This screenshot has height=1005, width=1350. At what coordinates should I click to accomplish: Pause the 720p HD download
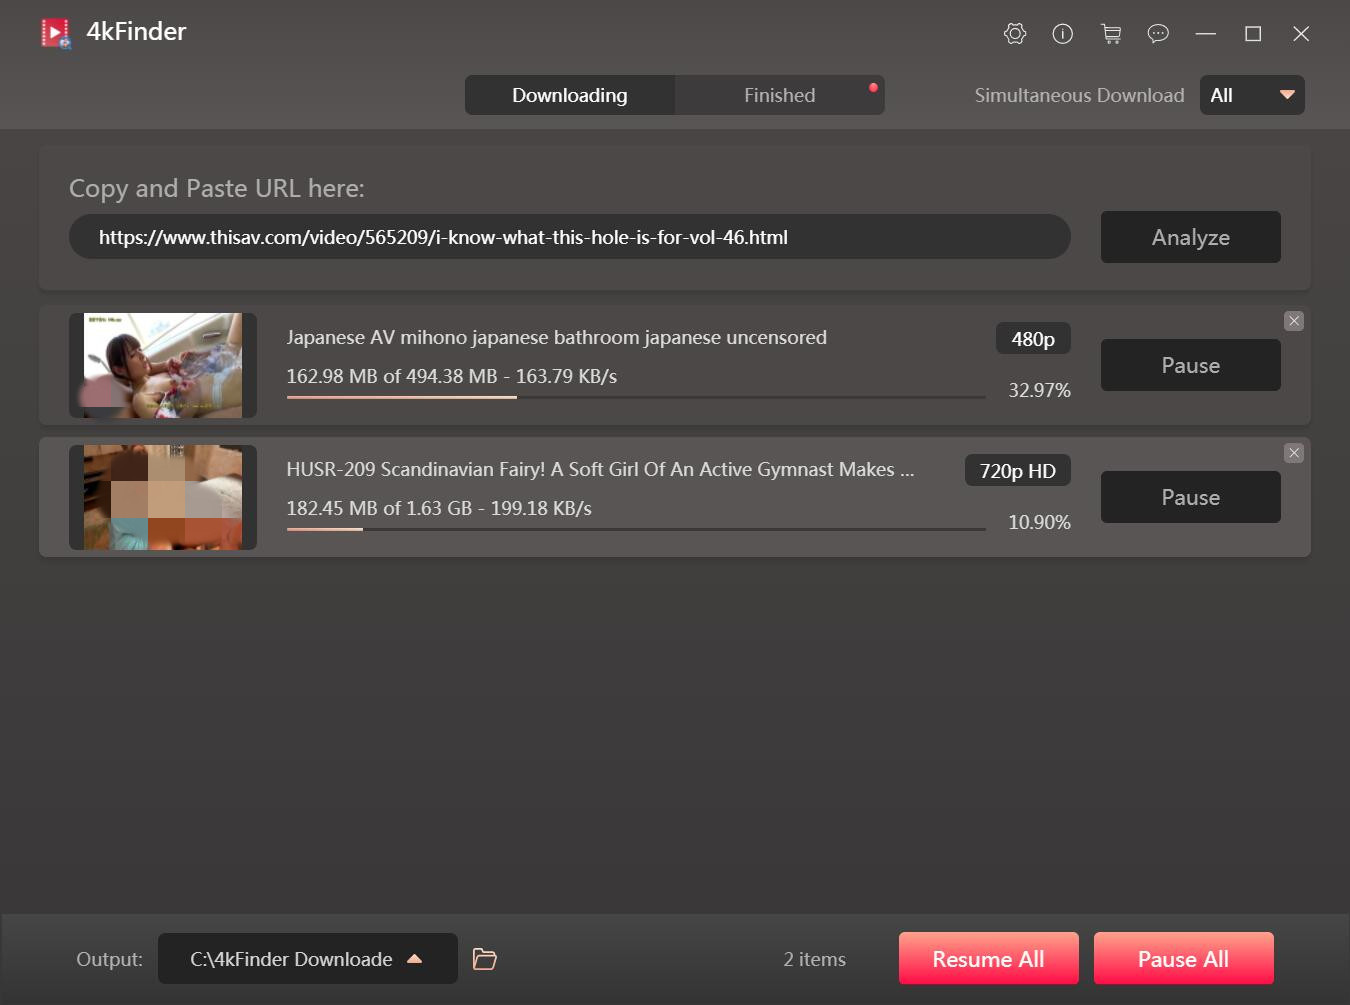tap(1190, 497)
